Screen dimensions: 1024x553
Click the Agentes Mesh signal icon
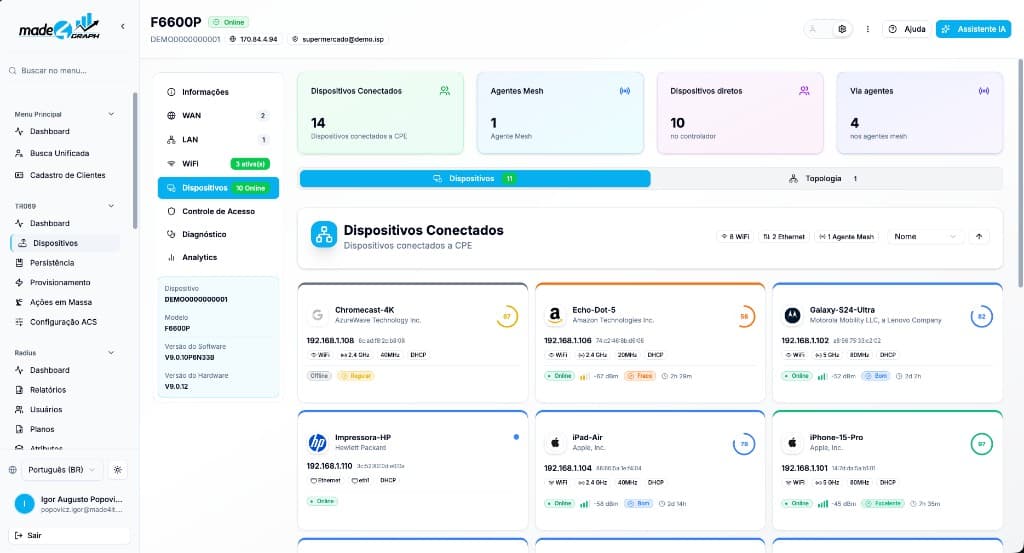pos(624,91)
